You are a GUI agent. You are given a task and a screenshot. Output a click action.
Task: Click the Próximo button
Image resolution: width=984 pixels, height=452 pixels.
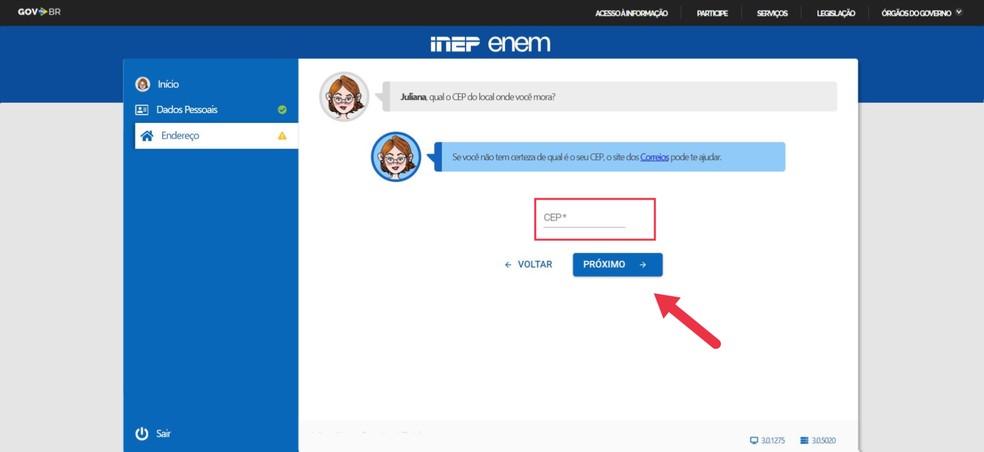[x=618, y=265]
